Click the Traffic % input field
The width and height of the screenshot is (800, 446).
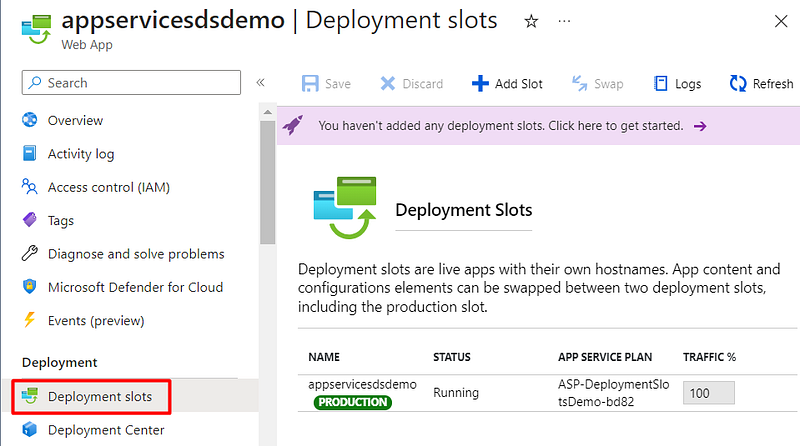[708, 393]
